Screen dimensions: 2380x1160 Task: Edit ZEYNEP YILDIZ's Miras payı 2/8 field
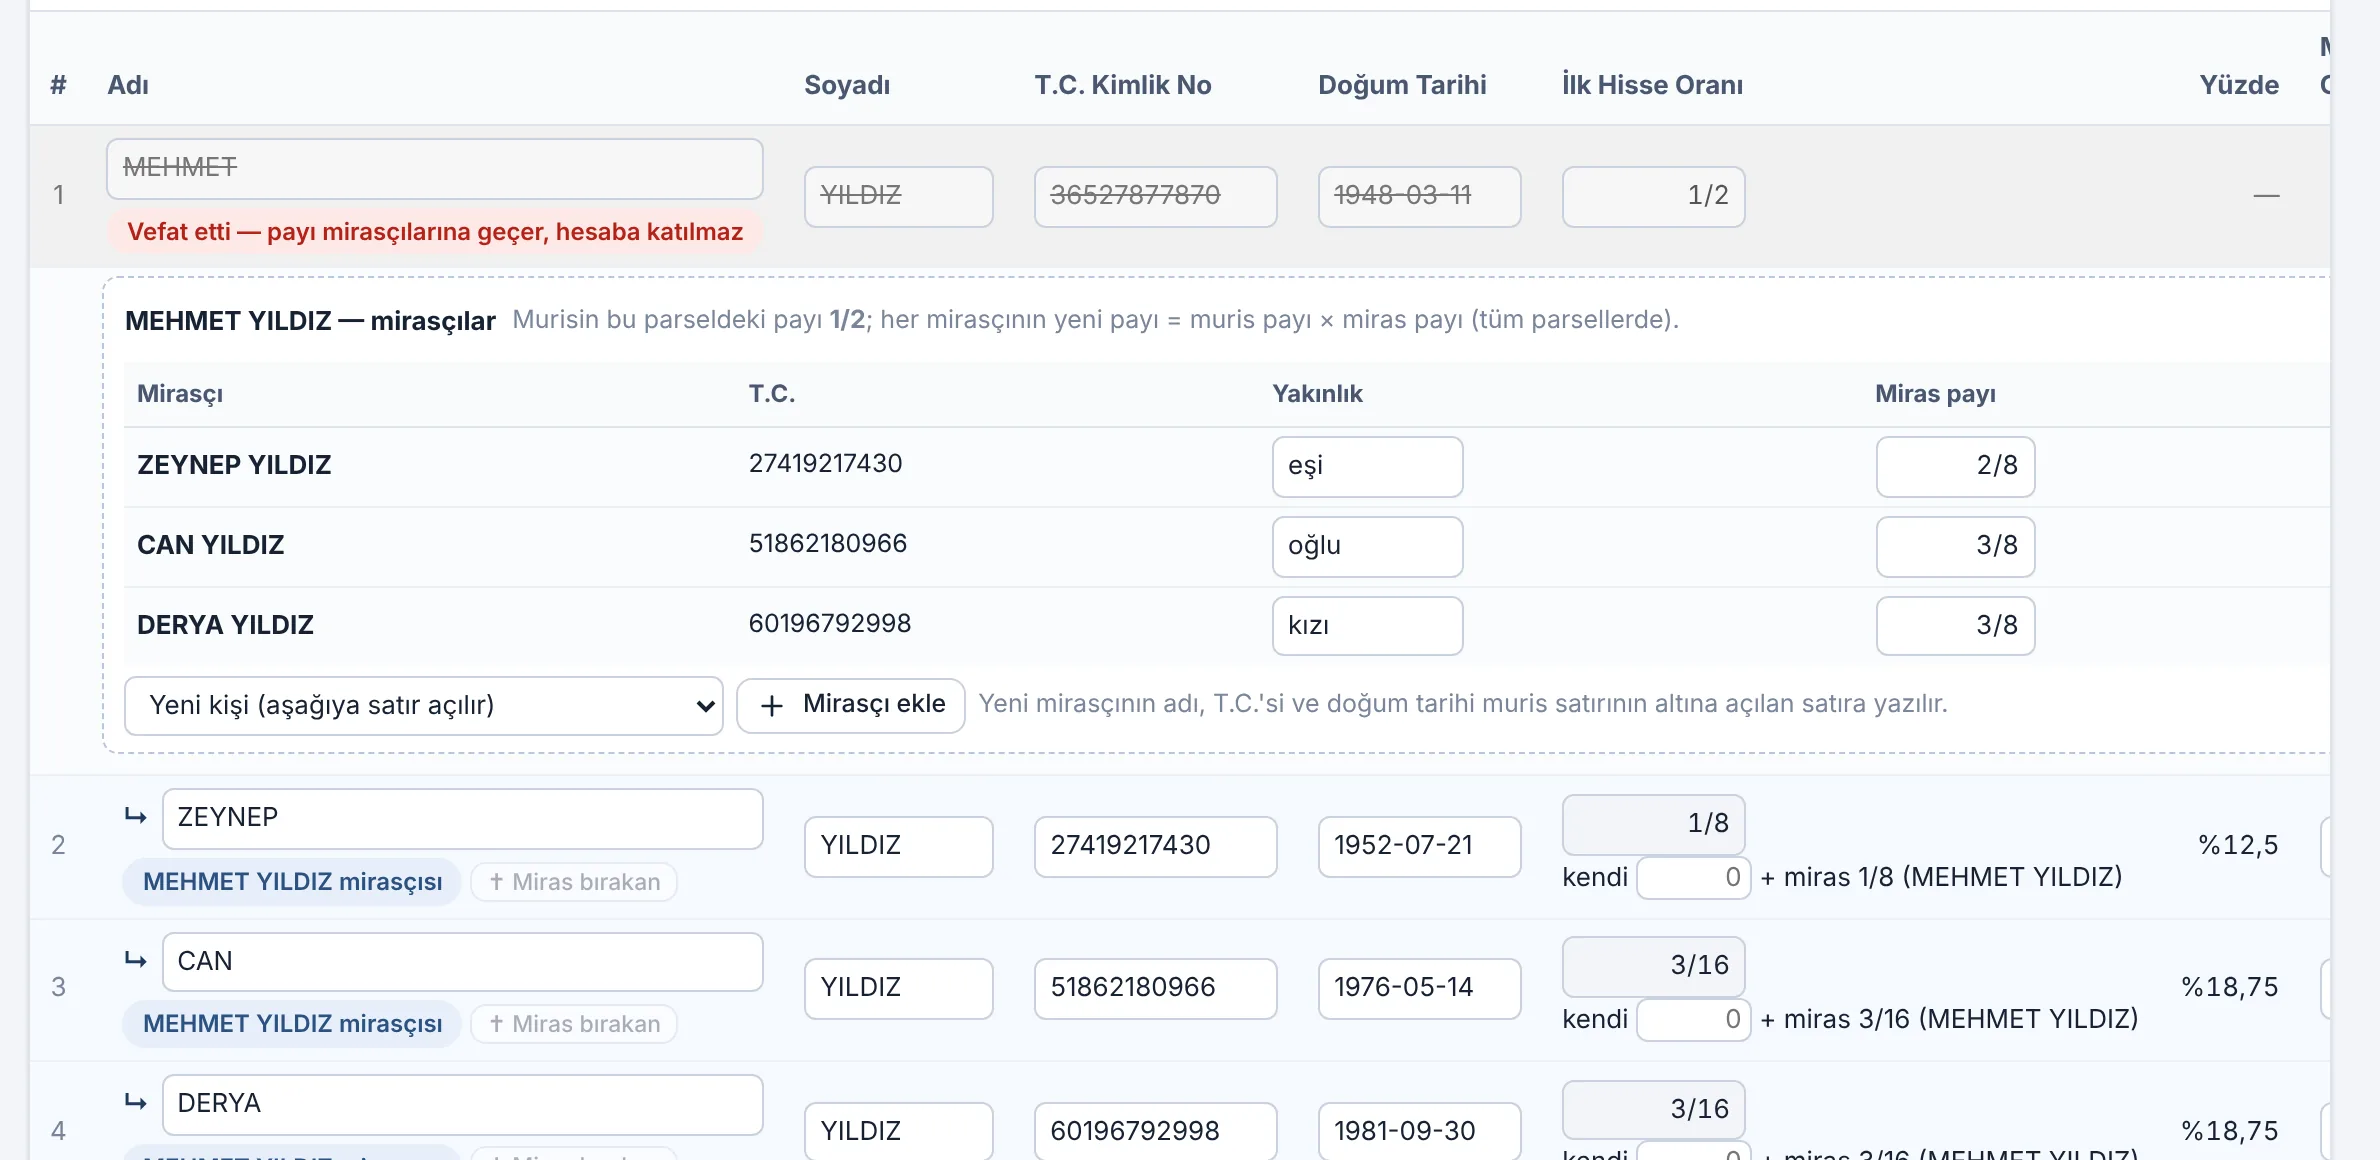(1955, 467)
